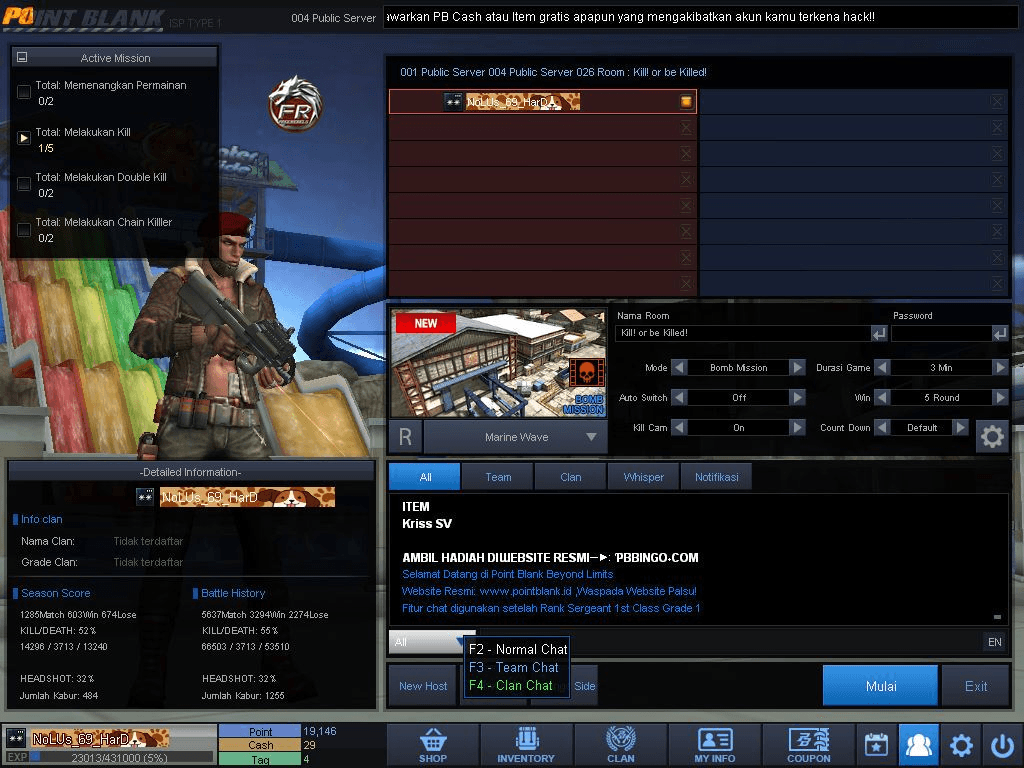This screenshot has width=1024, height=768.
Task: Click the map preview thumbnail
Action: tap(499, 363)
